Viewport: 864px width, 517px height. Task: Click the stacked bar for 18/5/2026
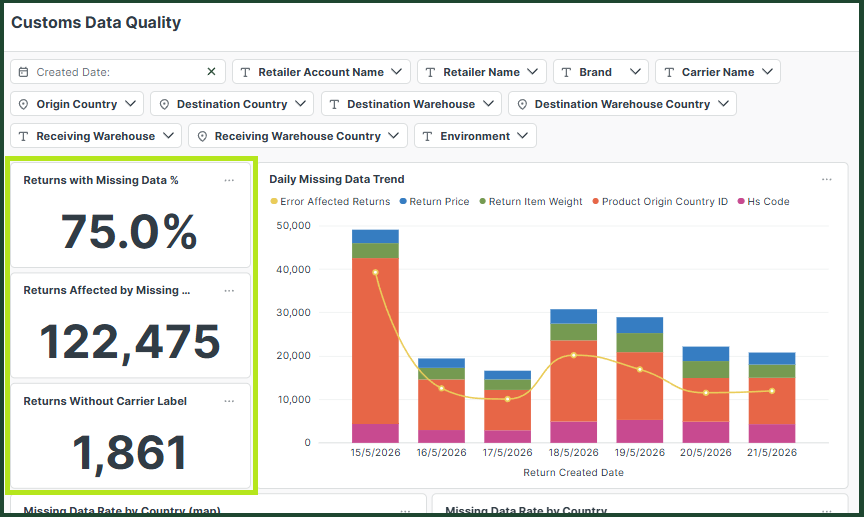574,376
